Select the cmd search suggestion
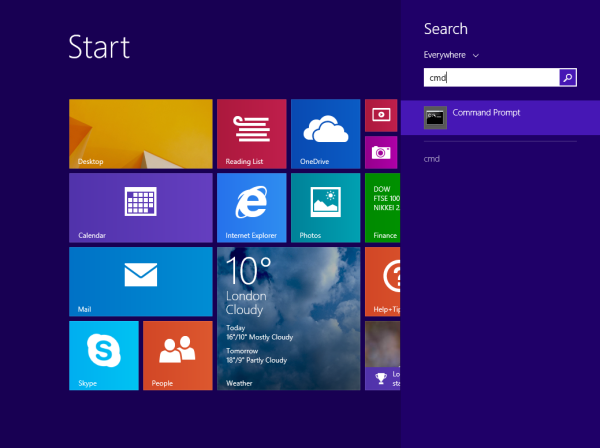The width and height of the screenshot is (600, 448). 432,159
